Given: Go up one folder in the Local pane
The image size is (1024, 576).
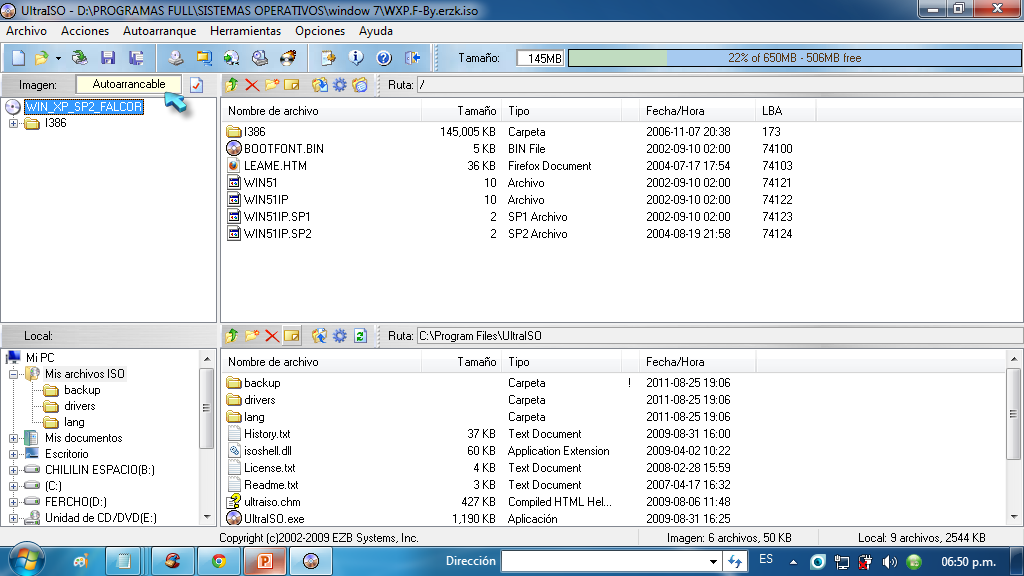Looking at the screenshot, I should [232, 336].
